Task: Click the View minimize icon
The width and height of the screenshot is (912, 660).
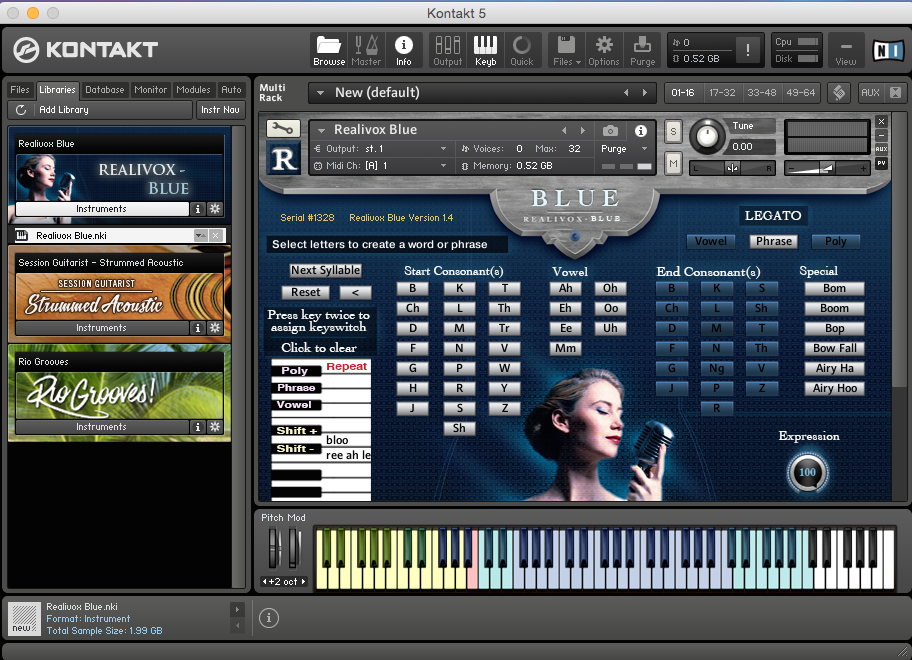Action: tap(846, 50)
